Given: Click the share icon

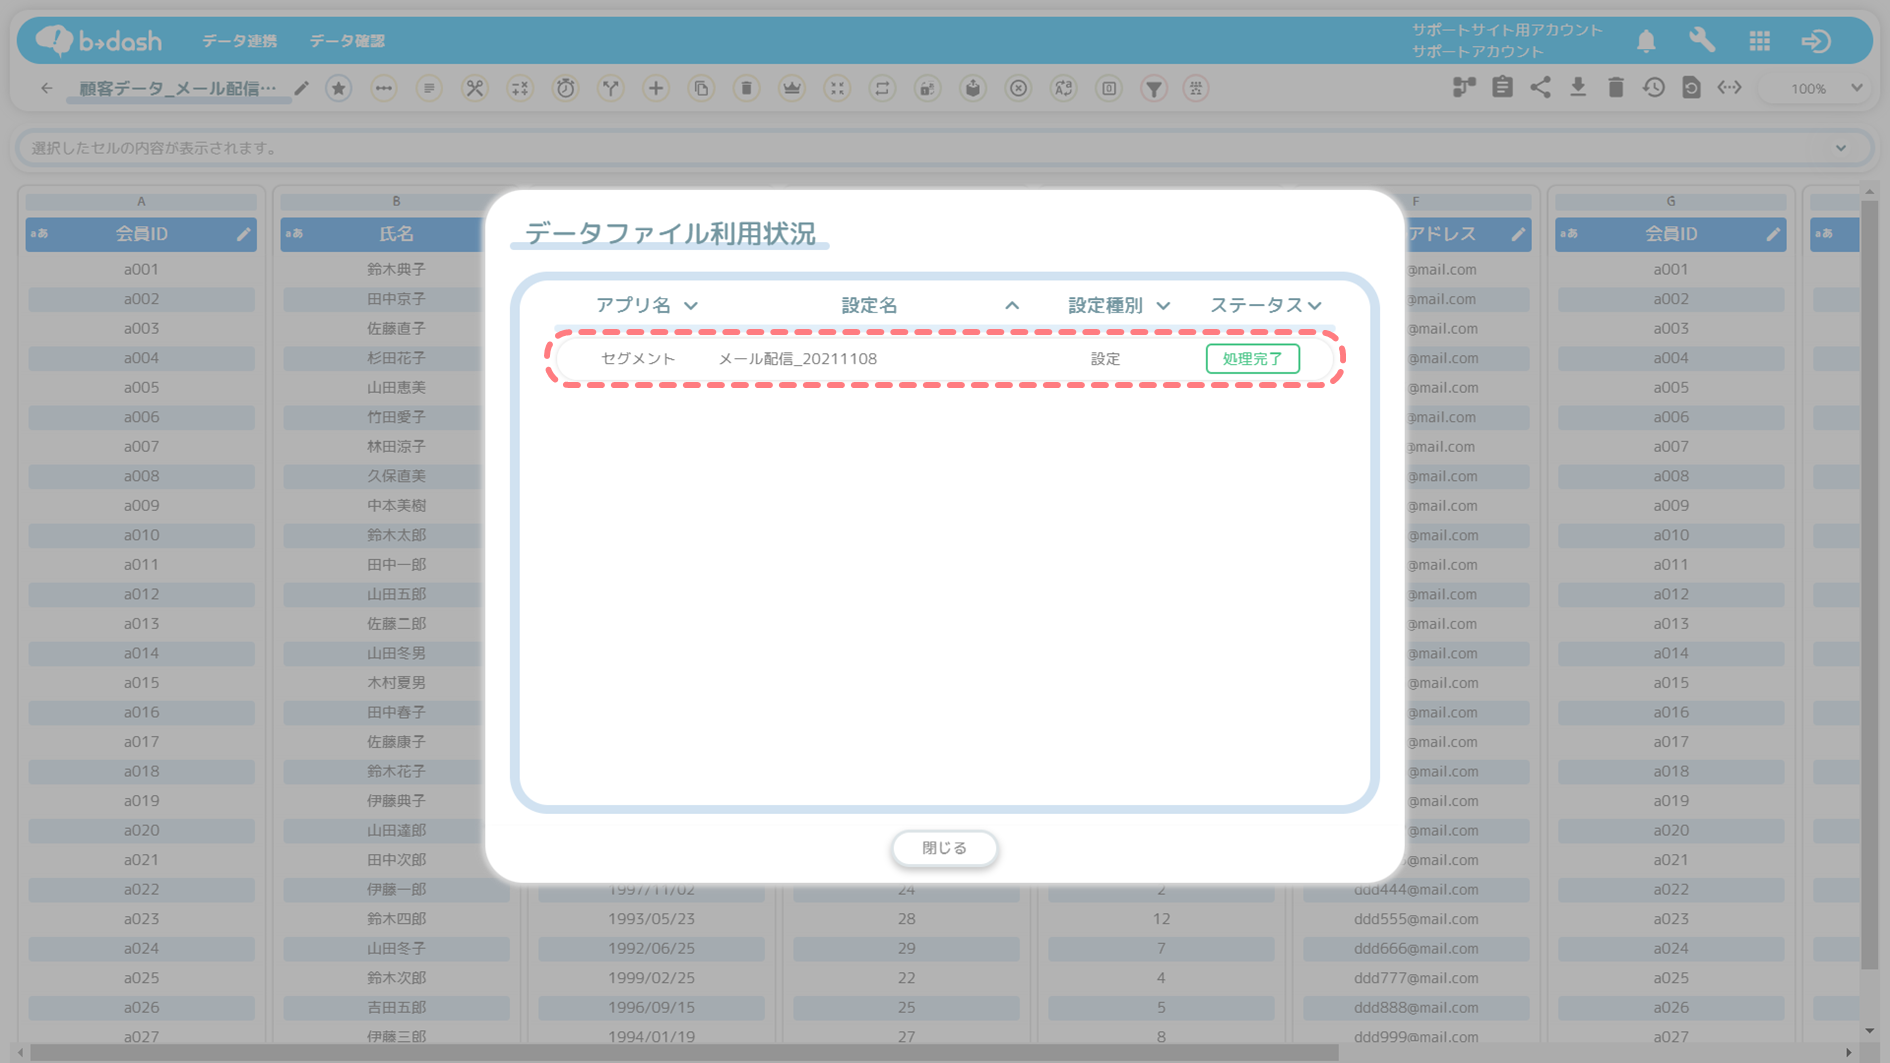Looking at the screenshot, I should pos(1540,88).
